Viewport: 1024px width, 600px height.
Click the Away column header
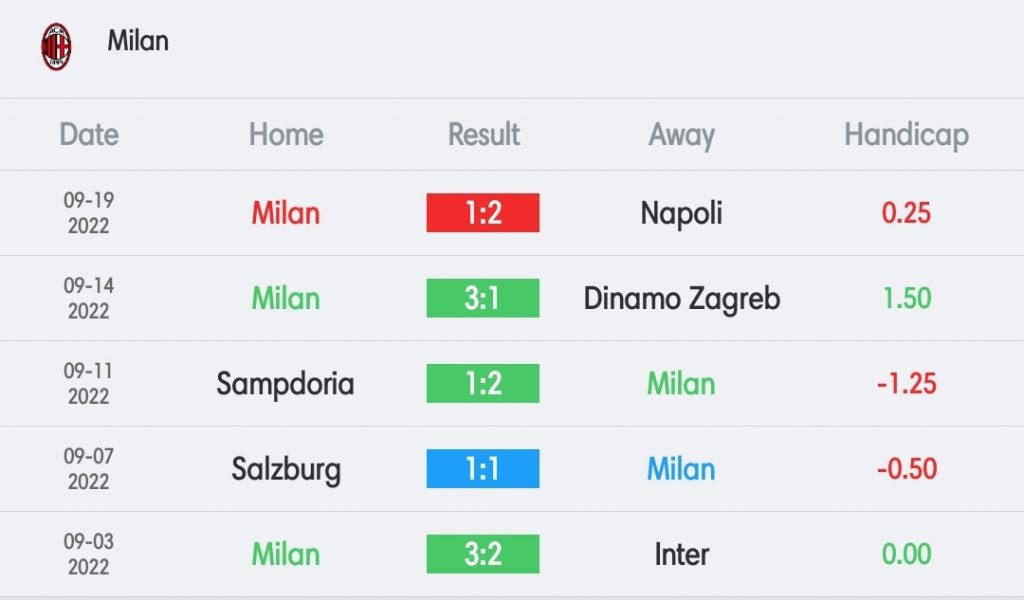pyautogui.click(x=681, y=135)
